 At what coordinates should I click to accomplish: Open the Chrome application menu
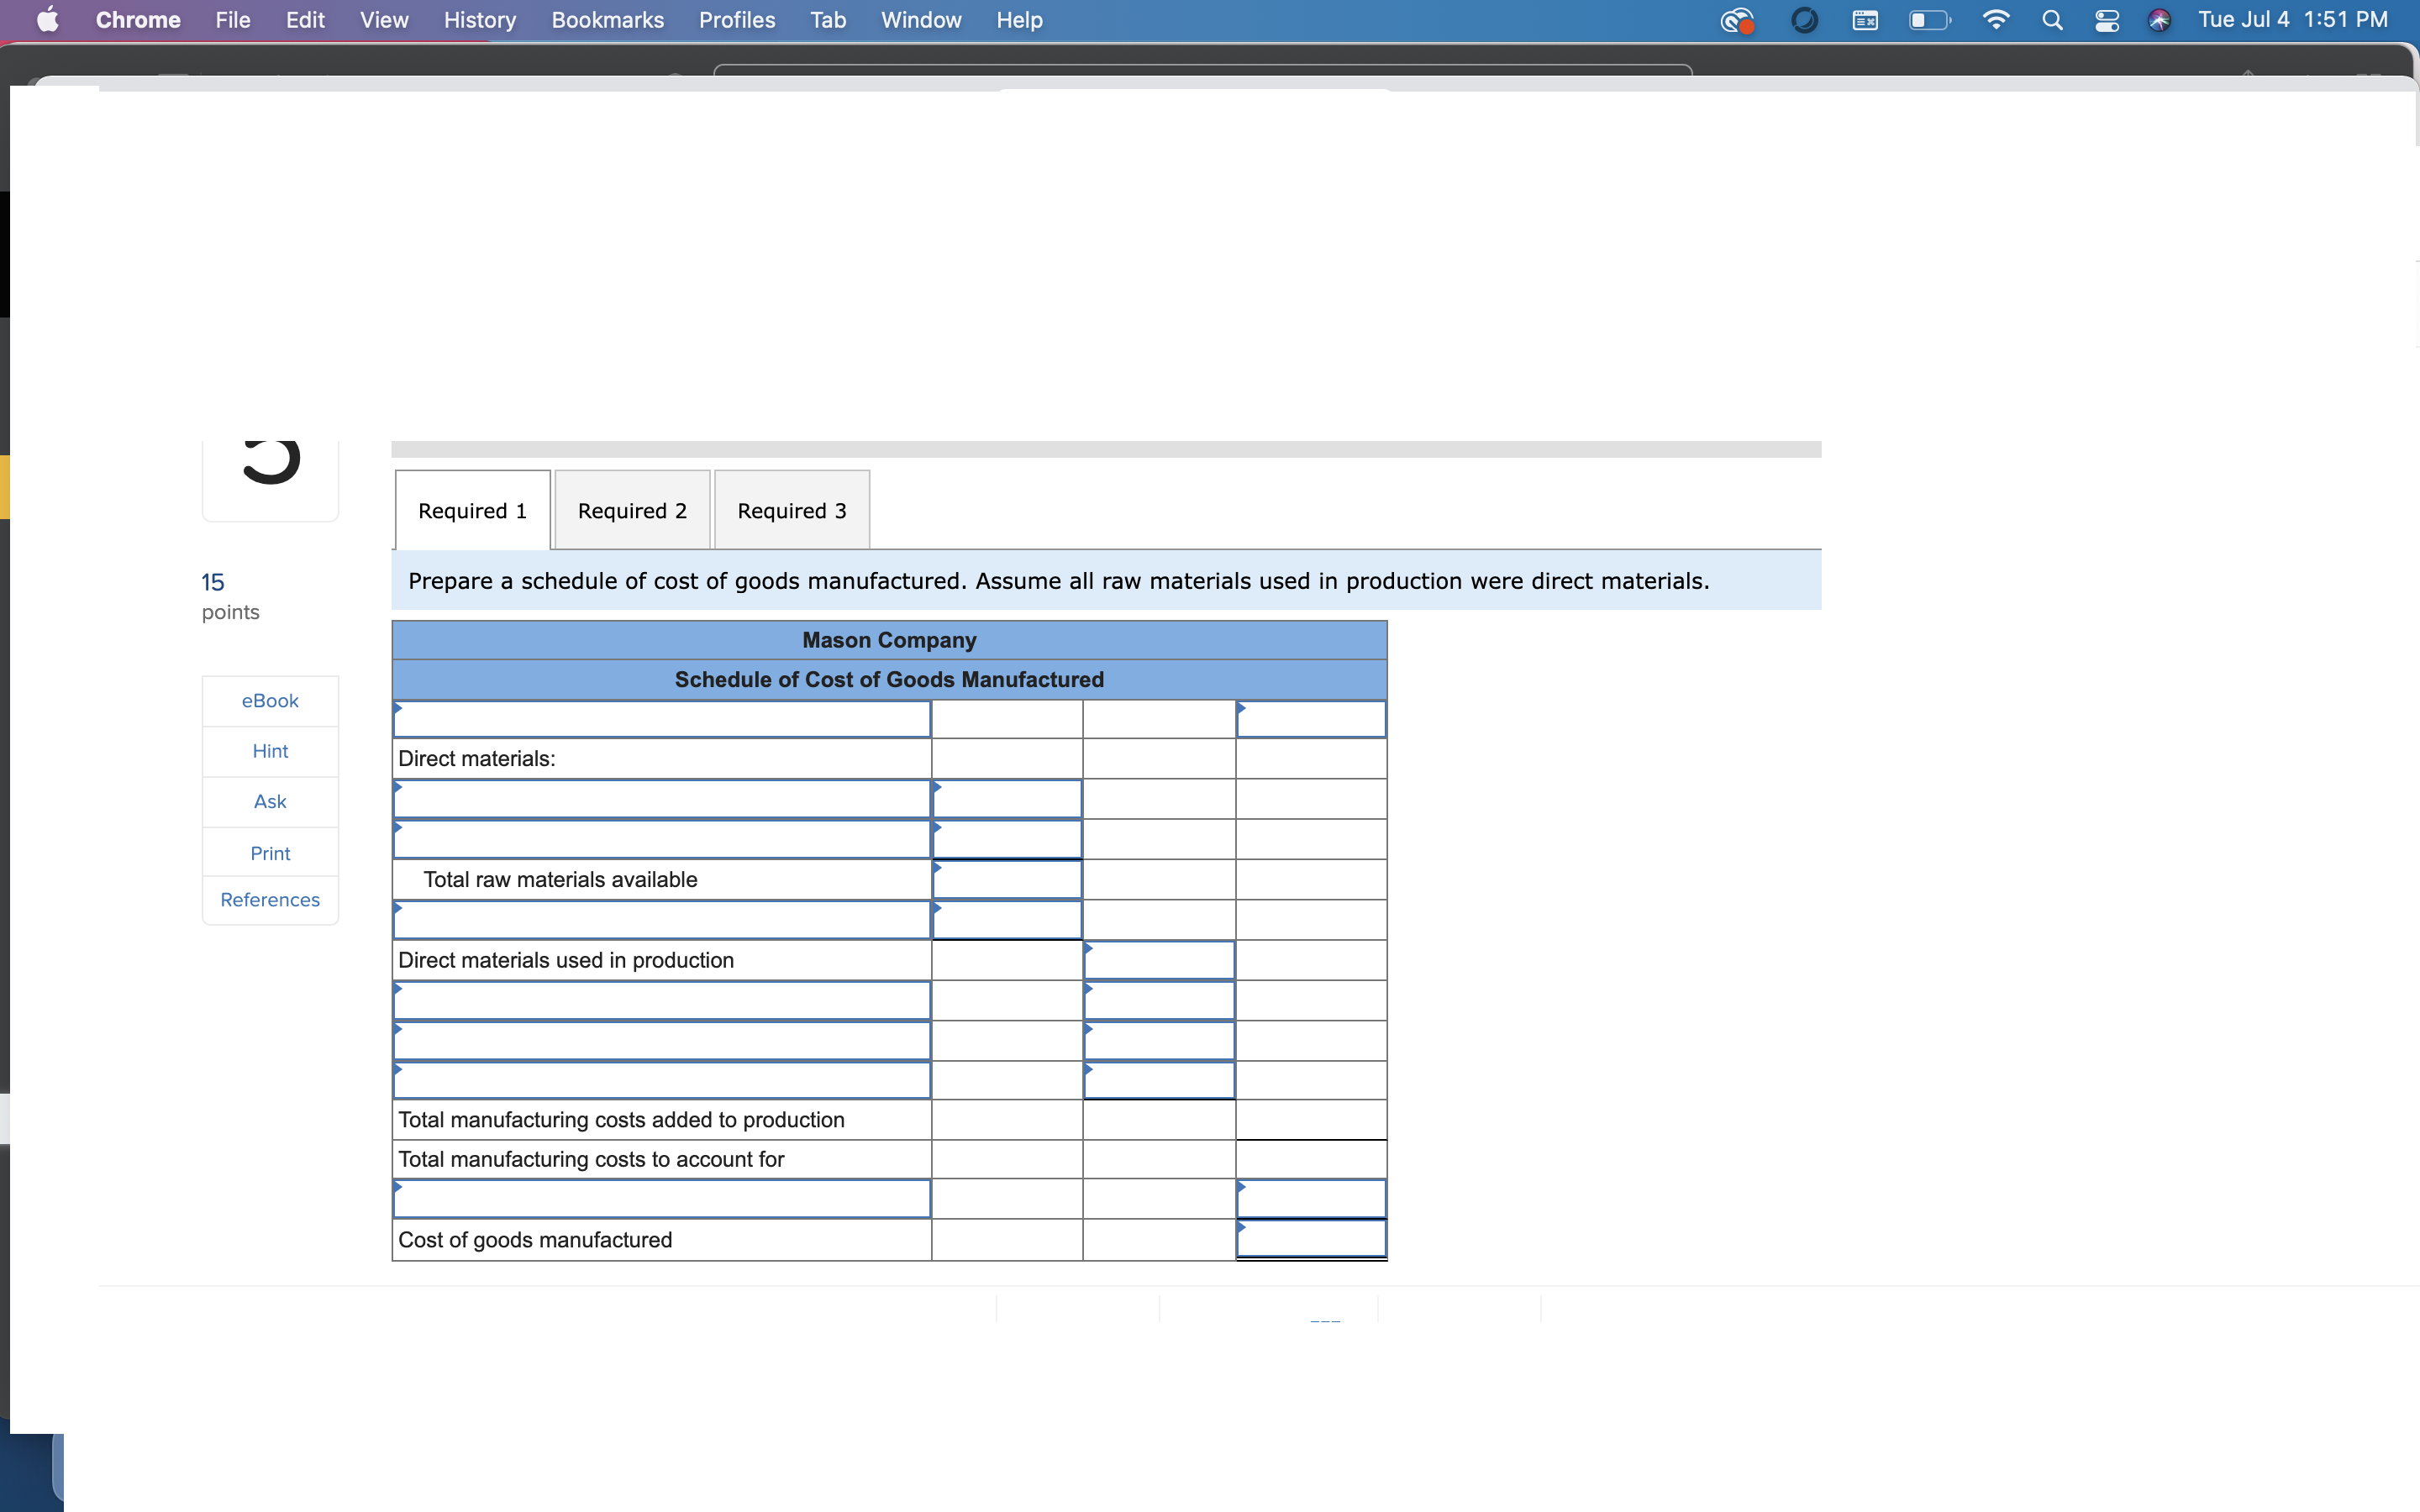pos(138,20)
